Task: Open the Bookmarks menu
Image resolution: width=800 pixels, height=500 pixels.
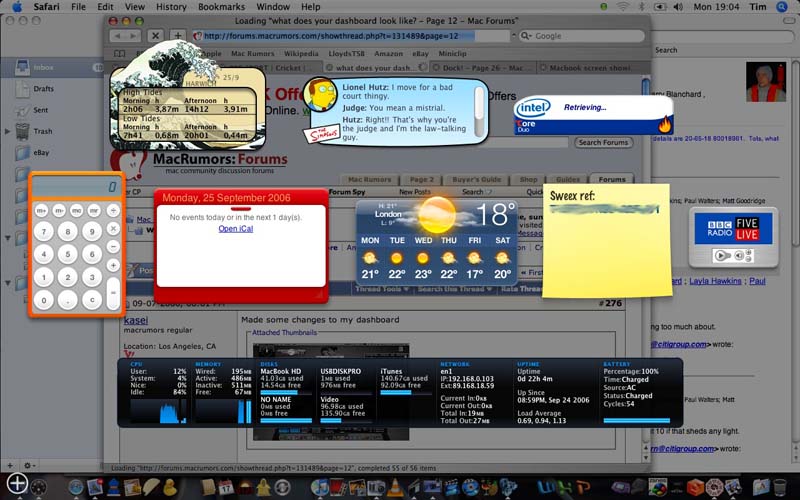Action: [221, 7]
